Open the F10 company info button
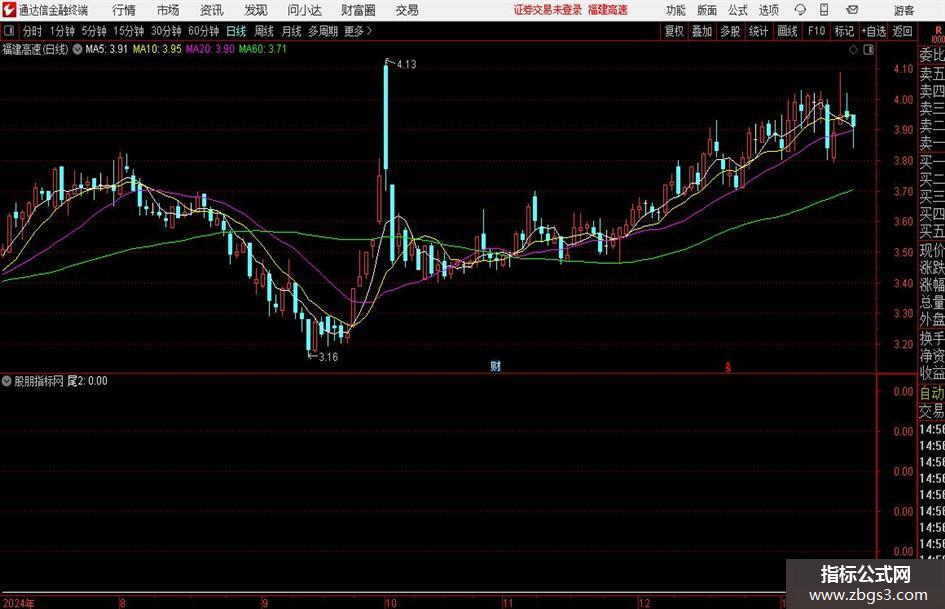Screen dimensions: 945x609 pyautogui.click(x=816, y=31)
